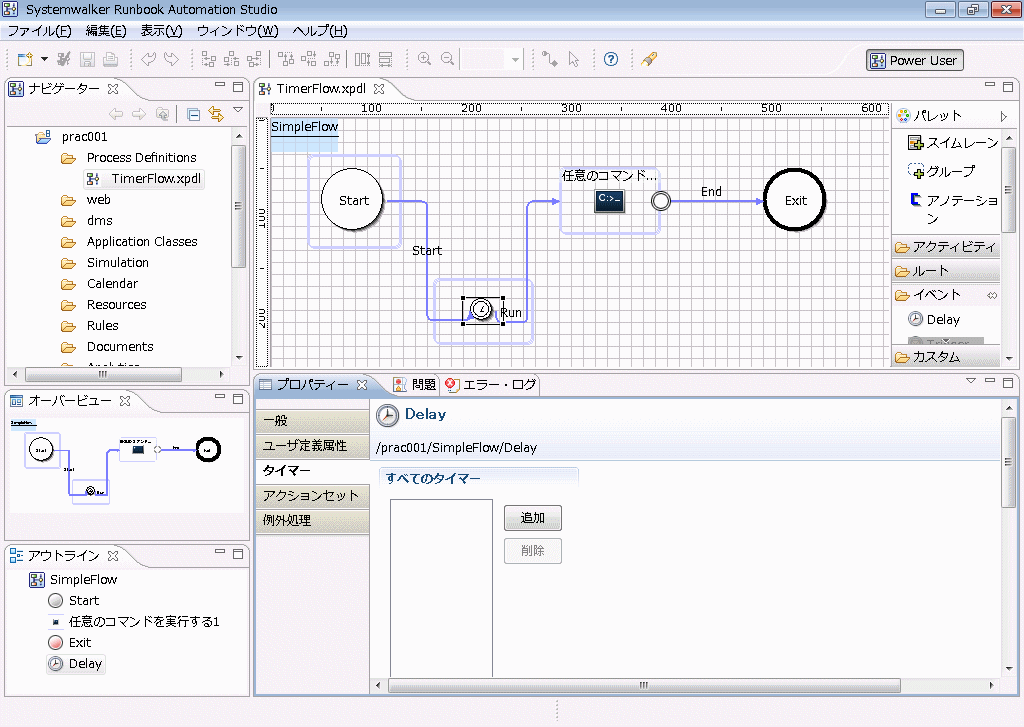Click the 削除 button
Viewport: 1024px width, 727px height.
tap(533, 551)
